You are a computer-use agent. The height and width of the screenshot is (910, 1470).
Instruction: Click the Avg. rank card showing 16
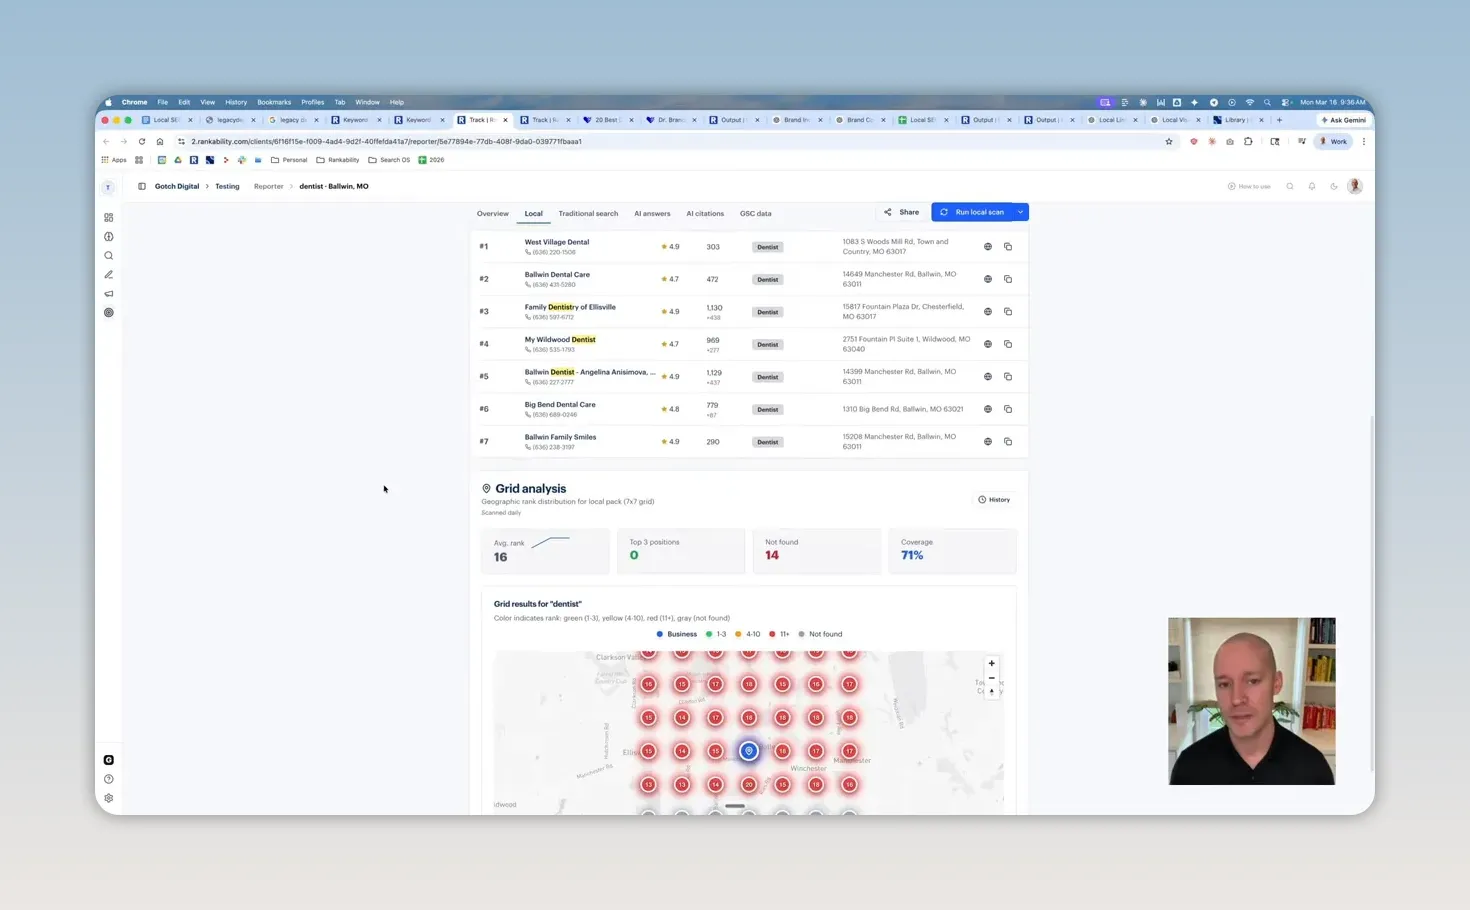(545, 551)
